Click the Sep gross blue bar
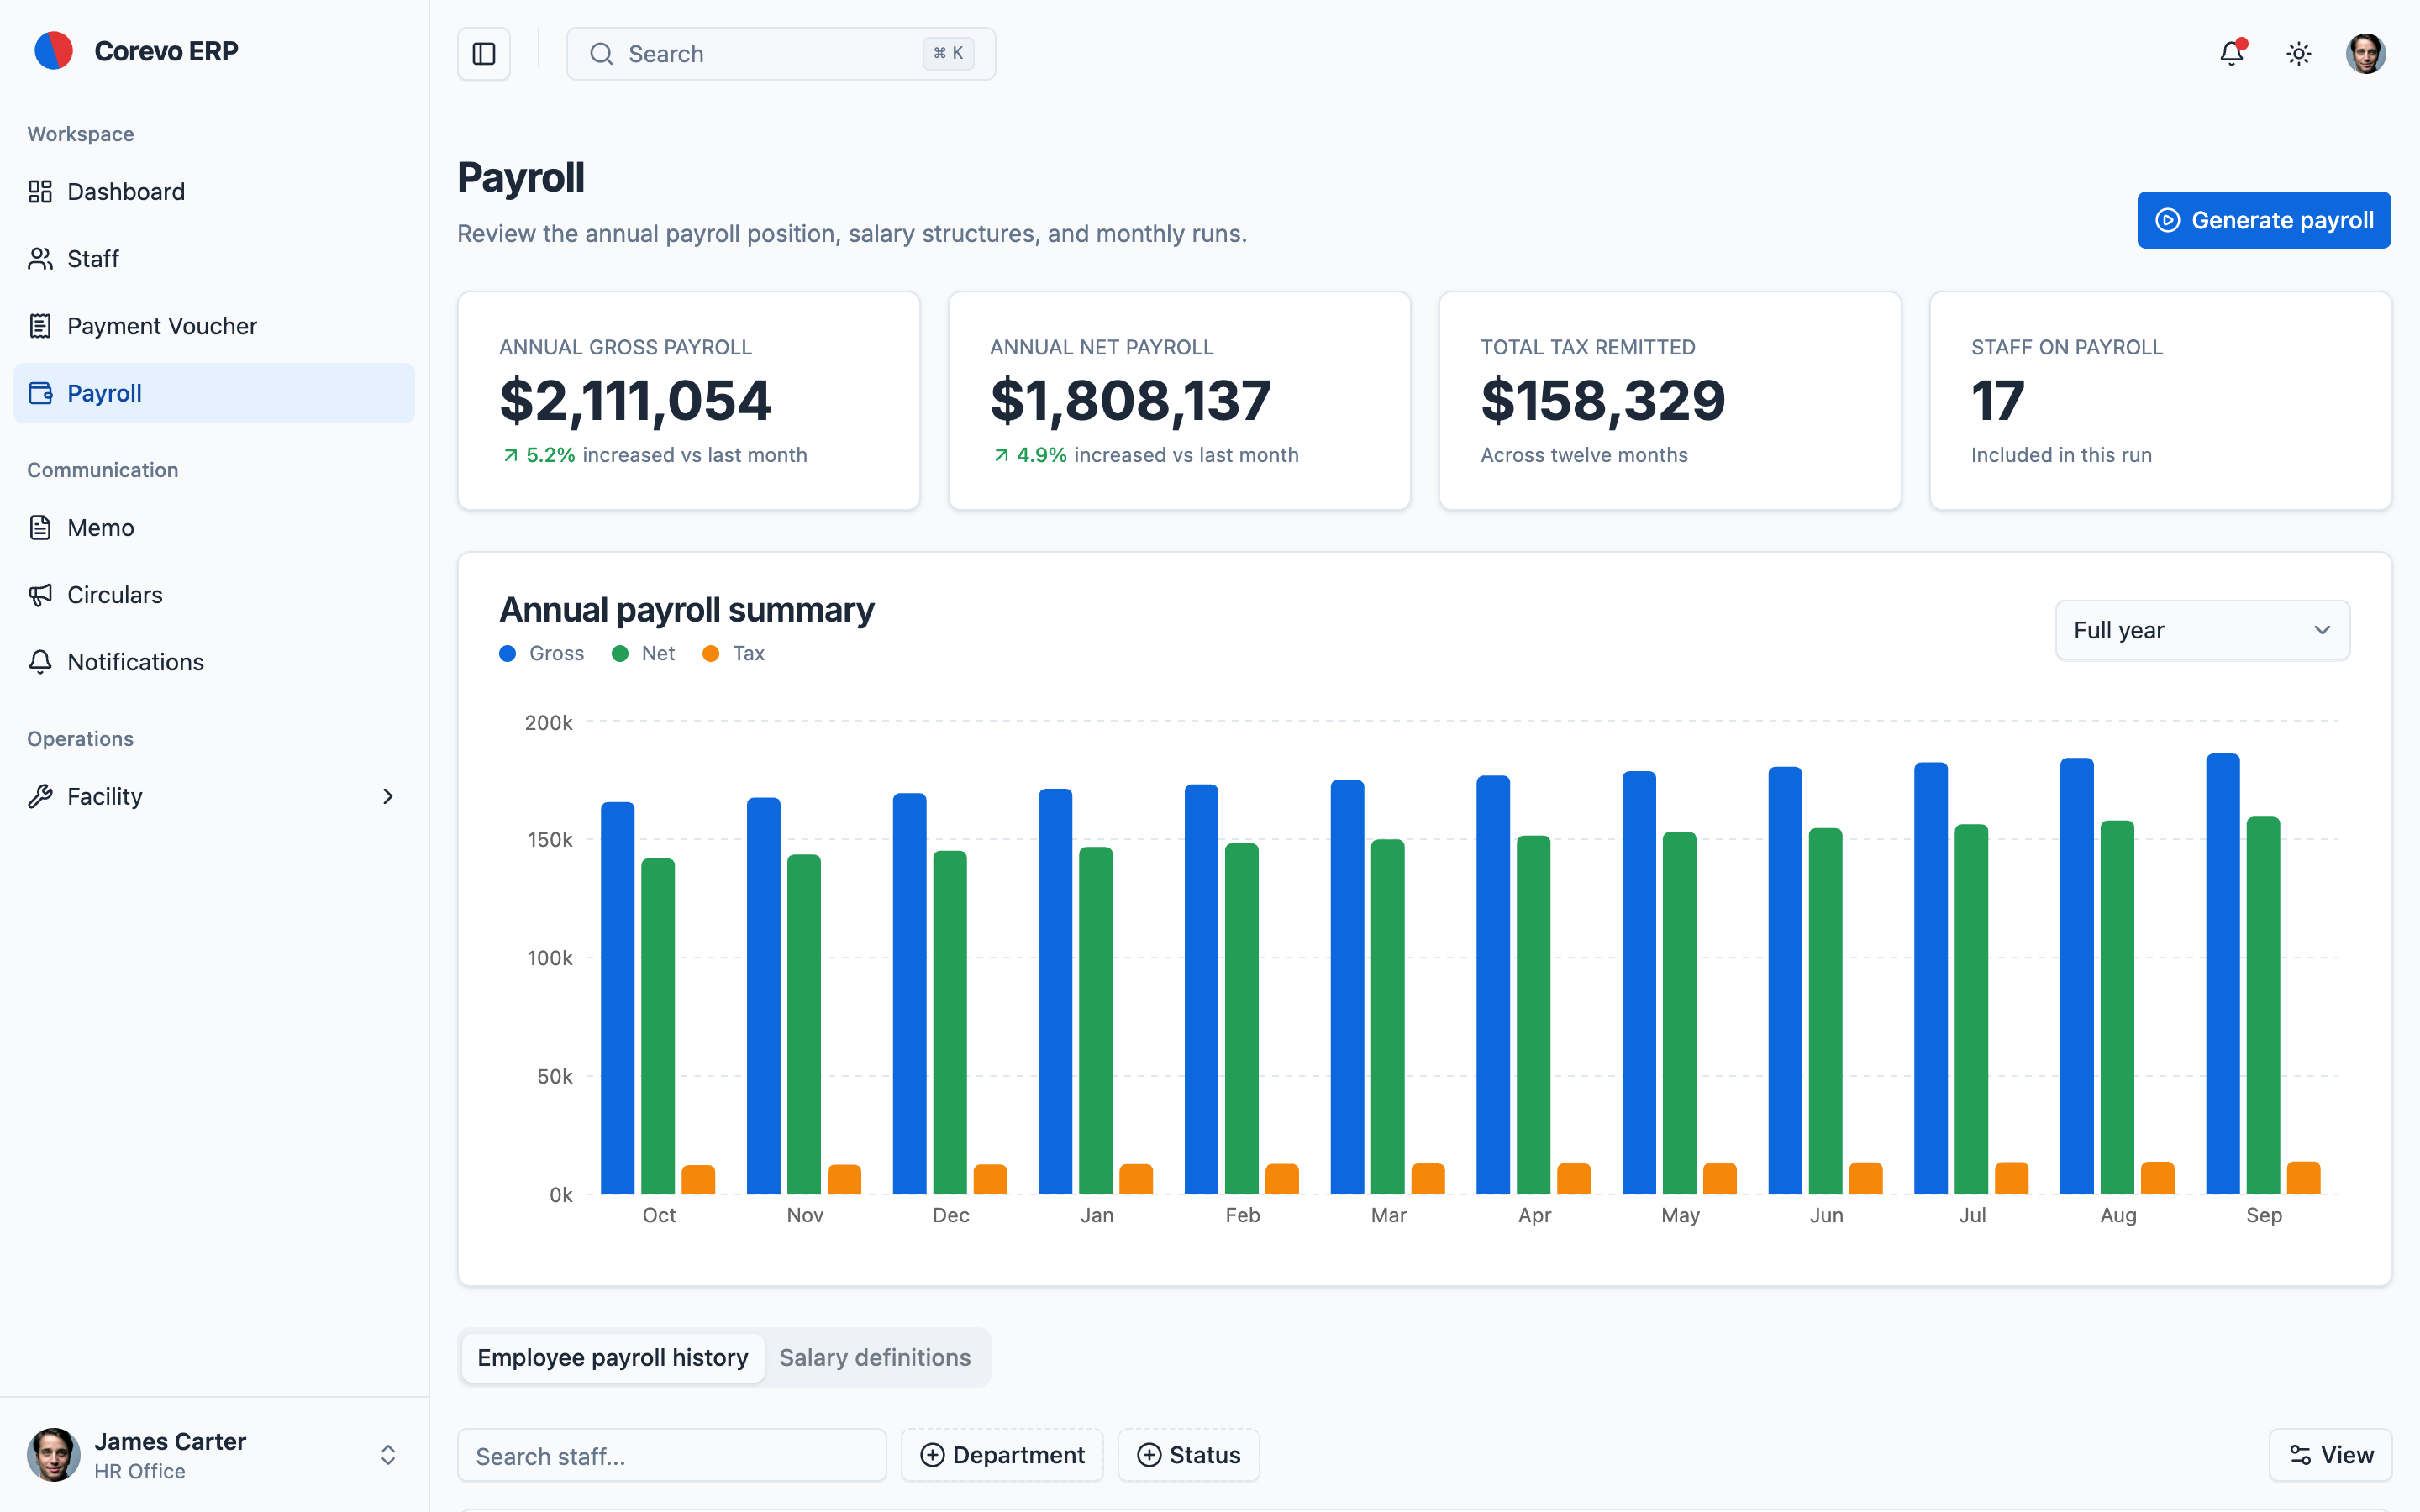Viewport: 2420px width, 1512px height. (x=2222, y=974)
